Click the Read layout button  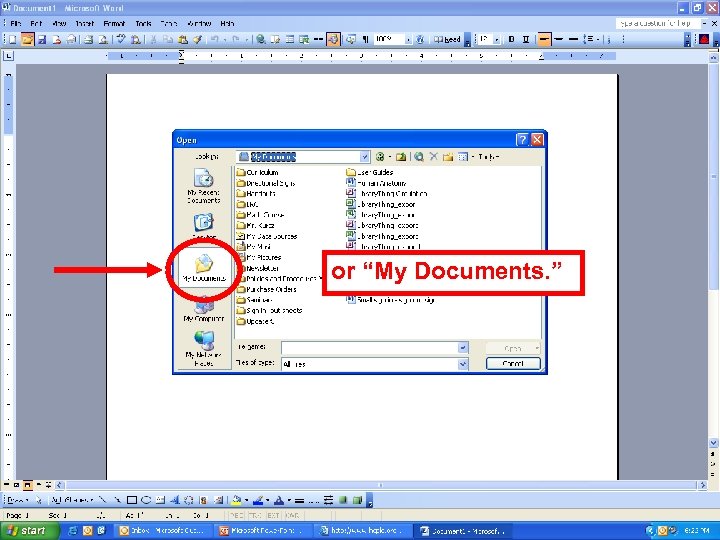point(447,39)
